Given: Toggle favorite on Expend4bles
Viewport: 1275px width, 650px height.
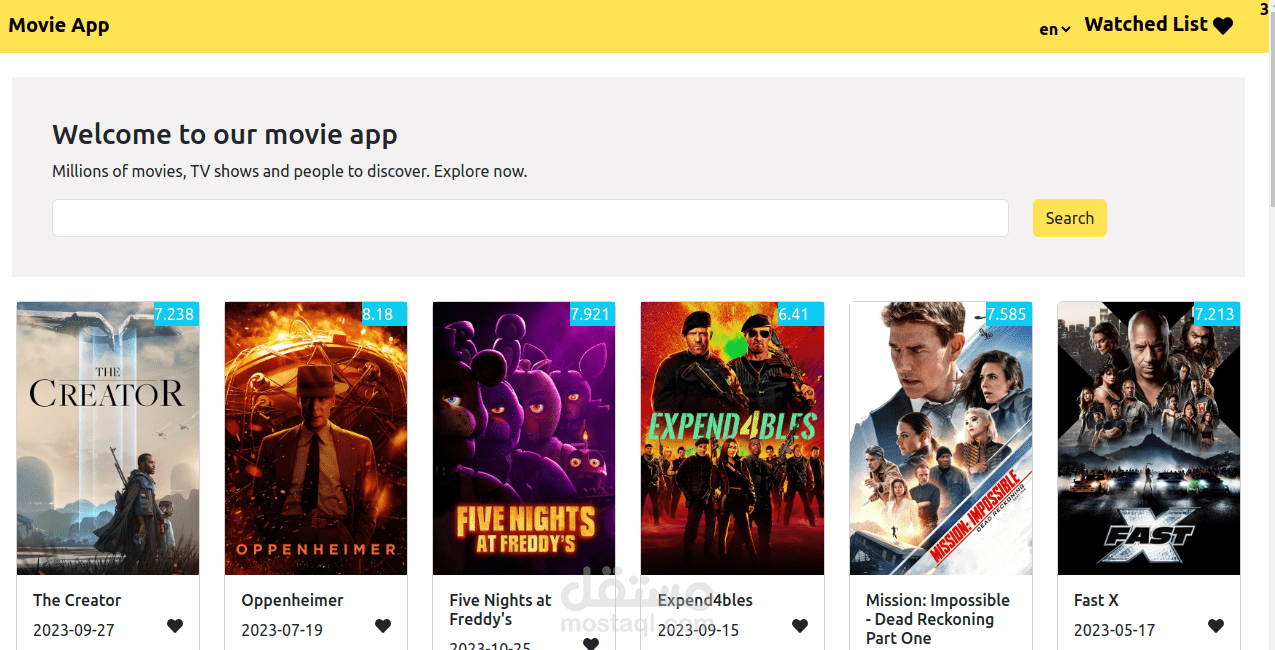Looking at the screenshot, I should [x=799, y=626].
